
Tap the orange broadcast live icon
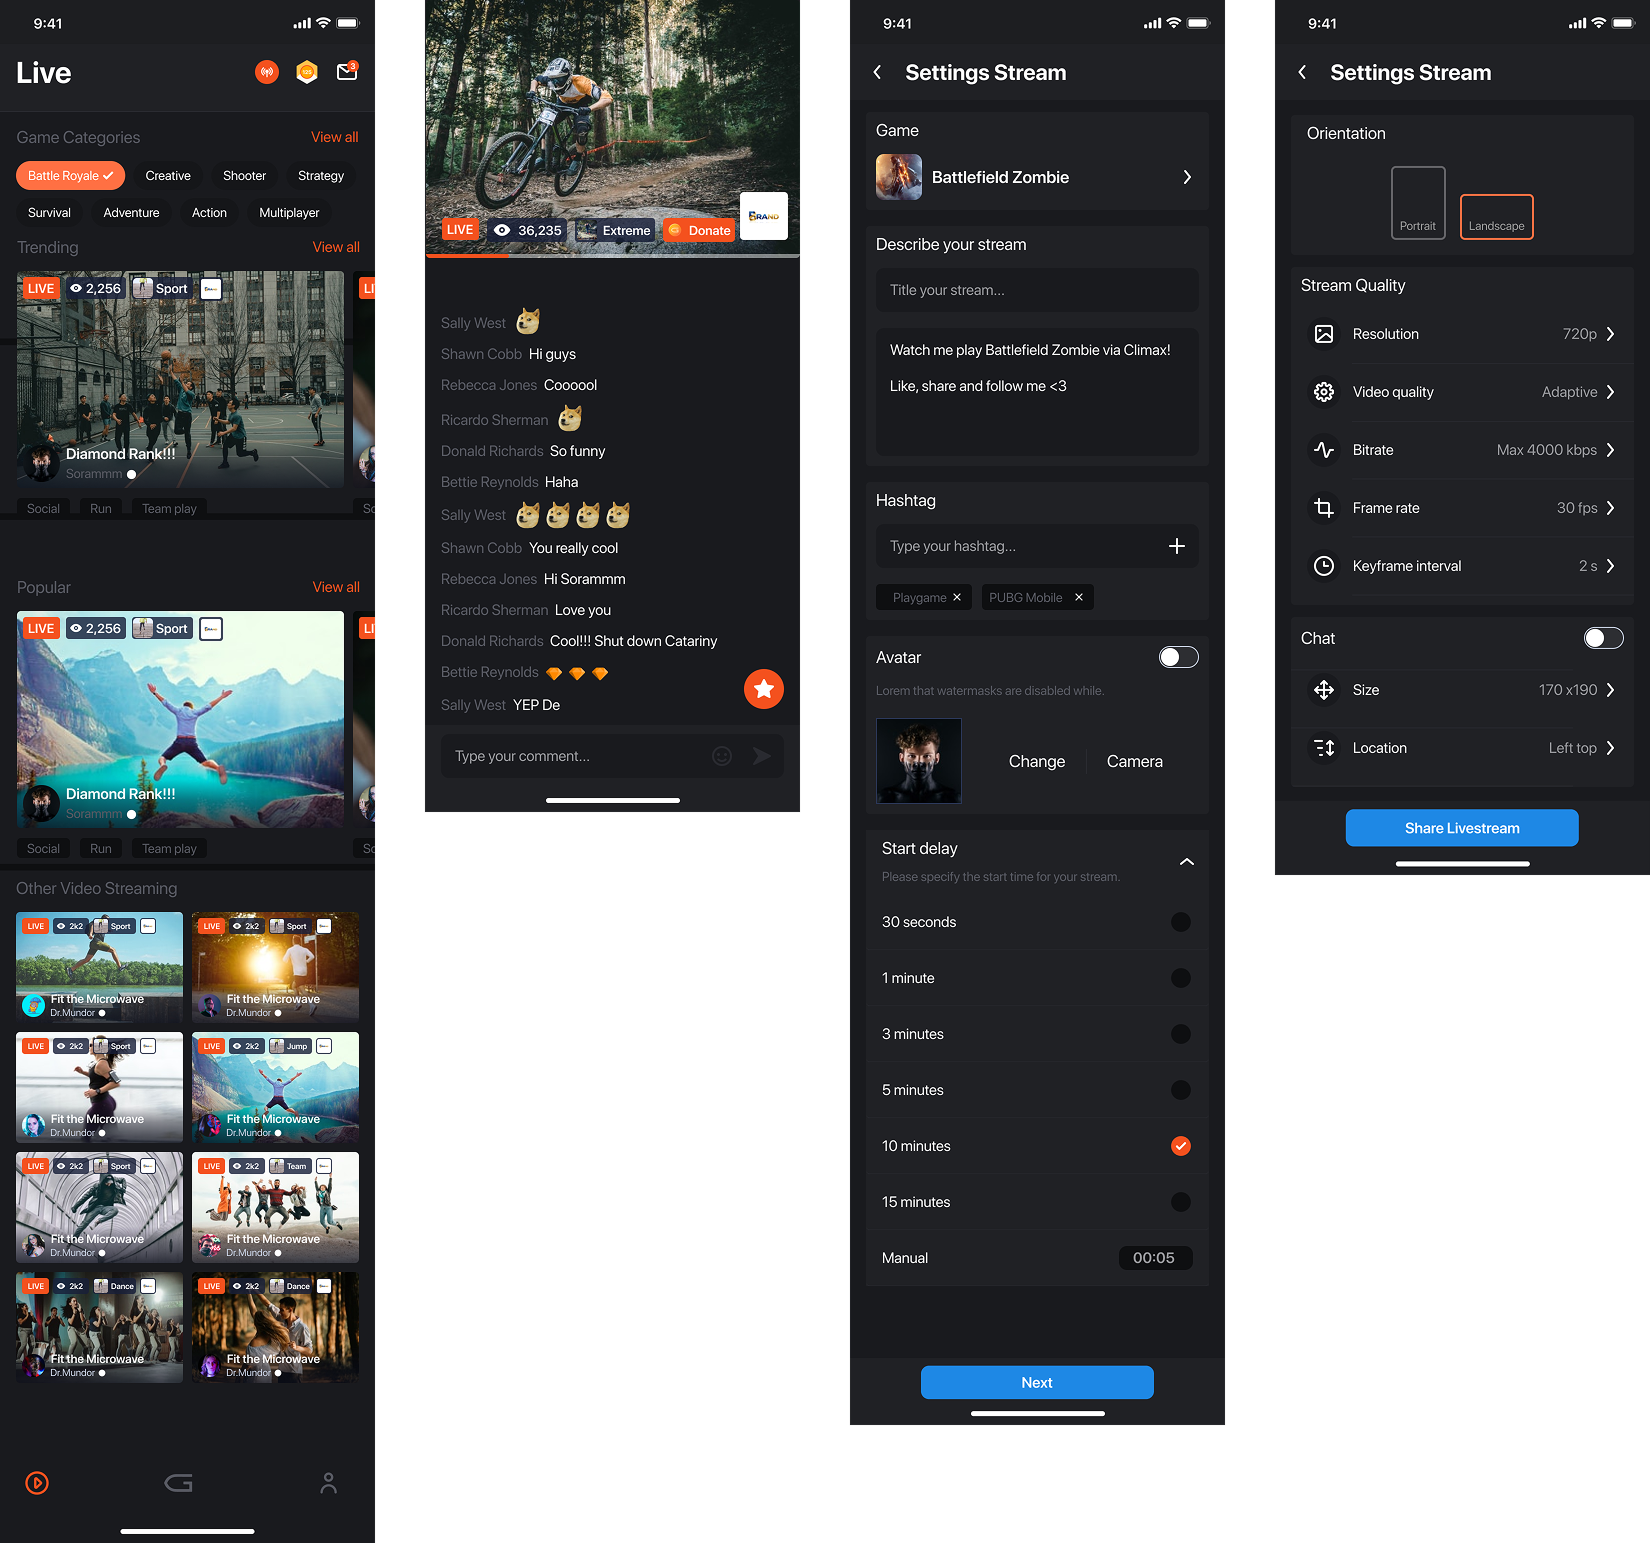pos(267,72)
